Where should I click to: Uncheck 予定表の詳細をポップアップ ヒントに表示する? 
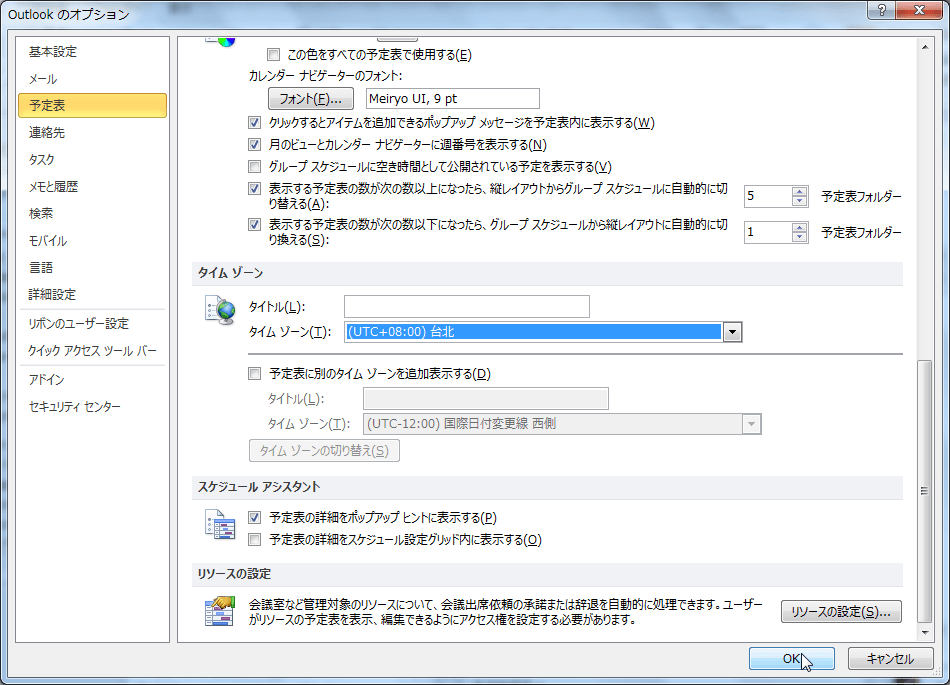point(254,518)
